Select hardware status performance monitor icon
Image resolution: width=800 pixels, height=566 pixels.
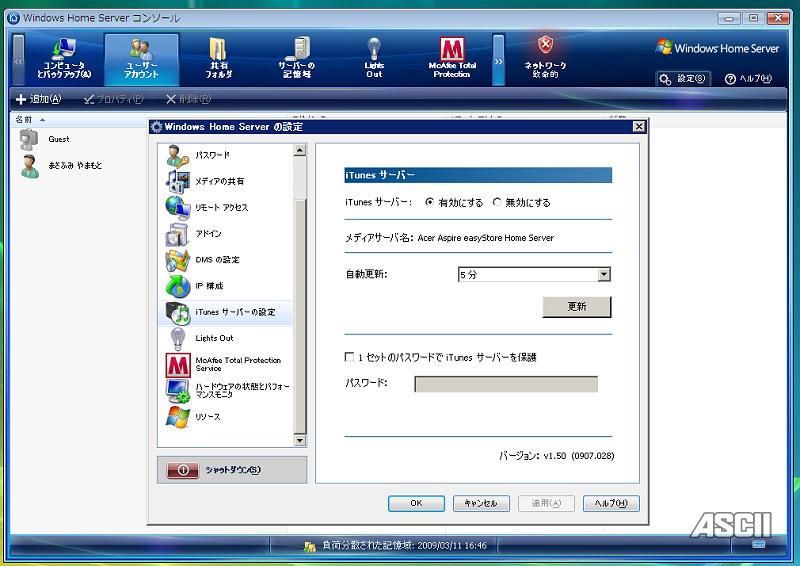(x=177, y=391)
